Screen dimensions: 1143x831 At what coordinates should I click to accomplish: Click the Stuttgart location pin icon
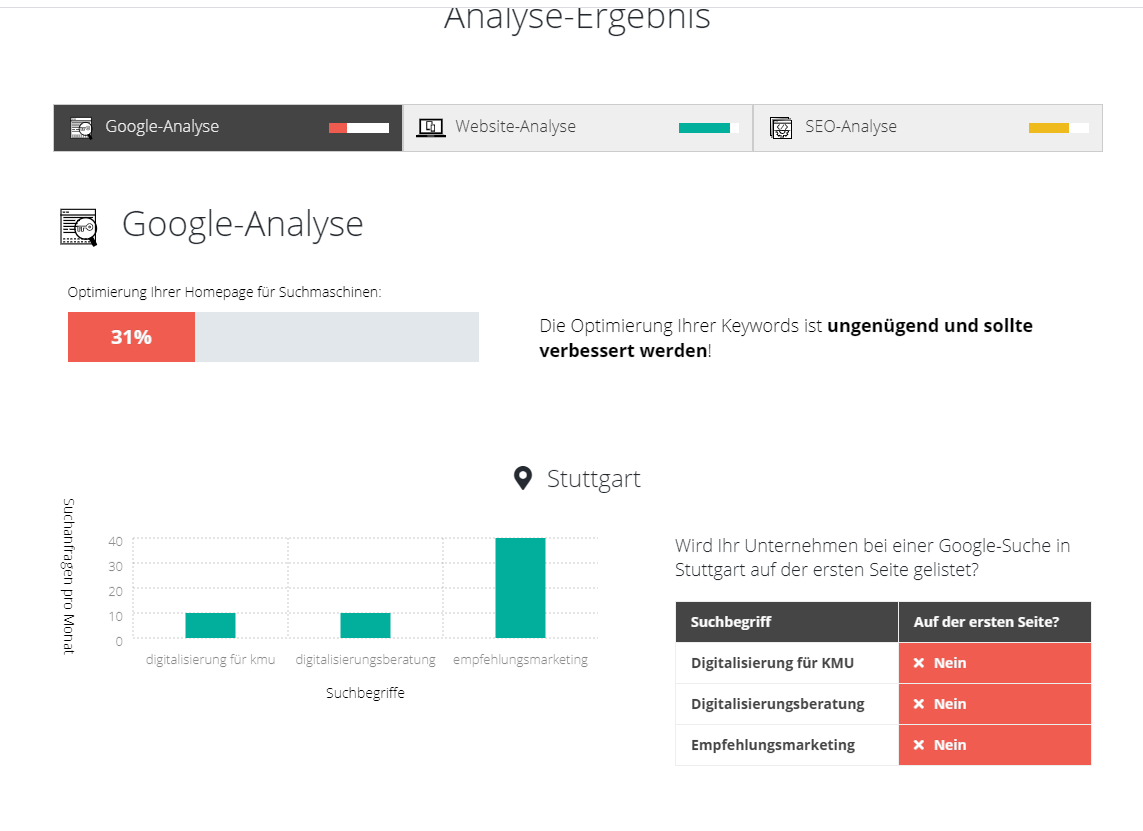point(522,478)
